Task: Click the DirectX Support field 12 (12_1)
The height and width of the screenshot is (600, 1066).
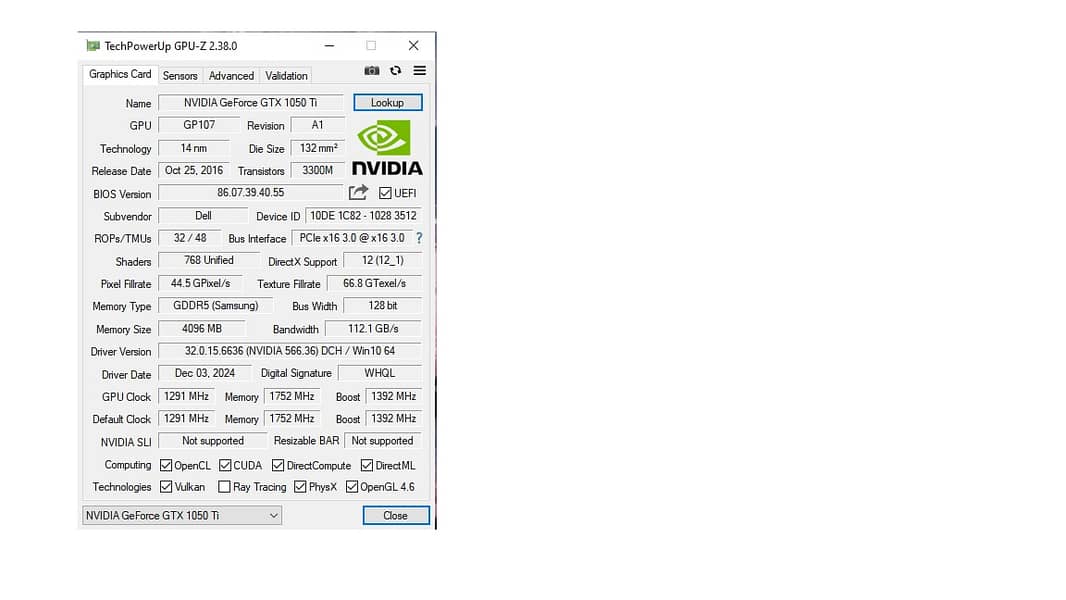Action: (x=383, y=261)
